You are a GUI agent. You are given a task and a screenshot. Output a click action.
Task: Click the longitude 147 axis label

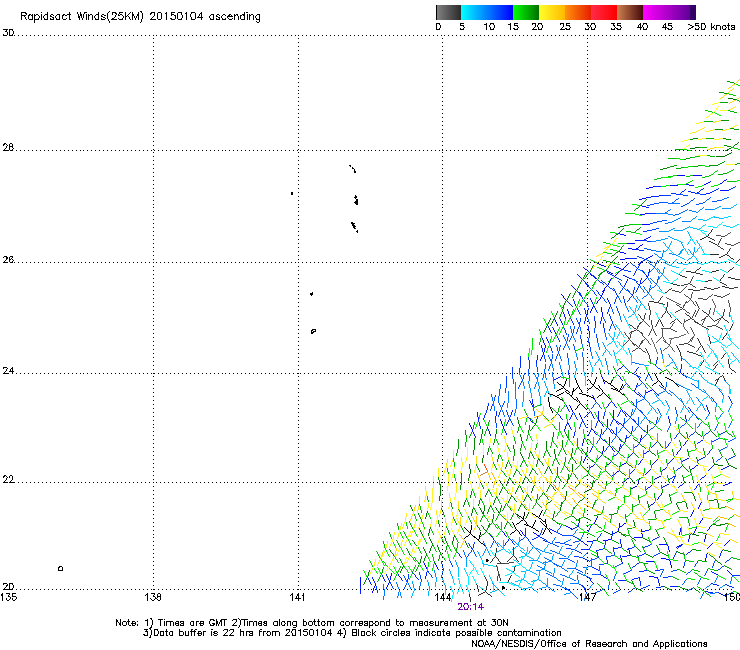coord(587,597)
